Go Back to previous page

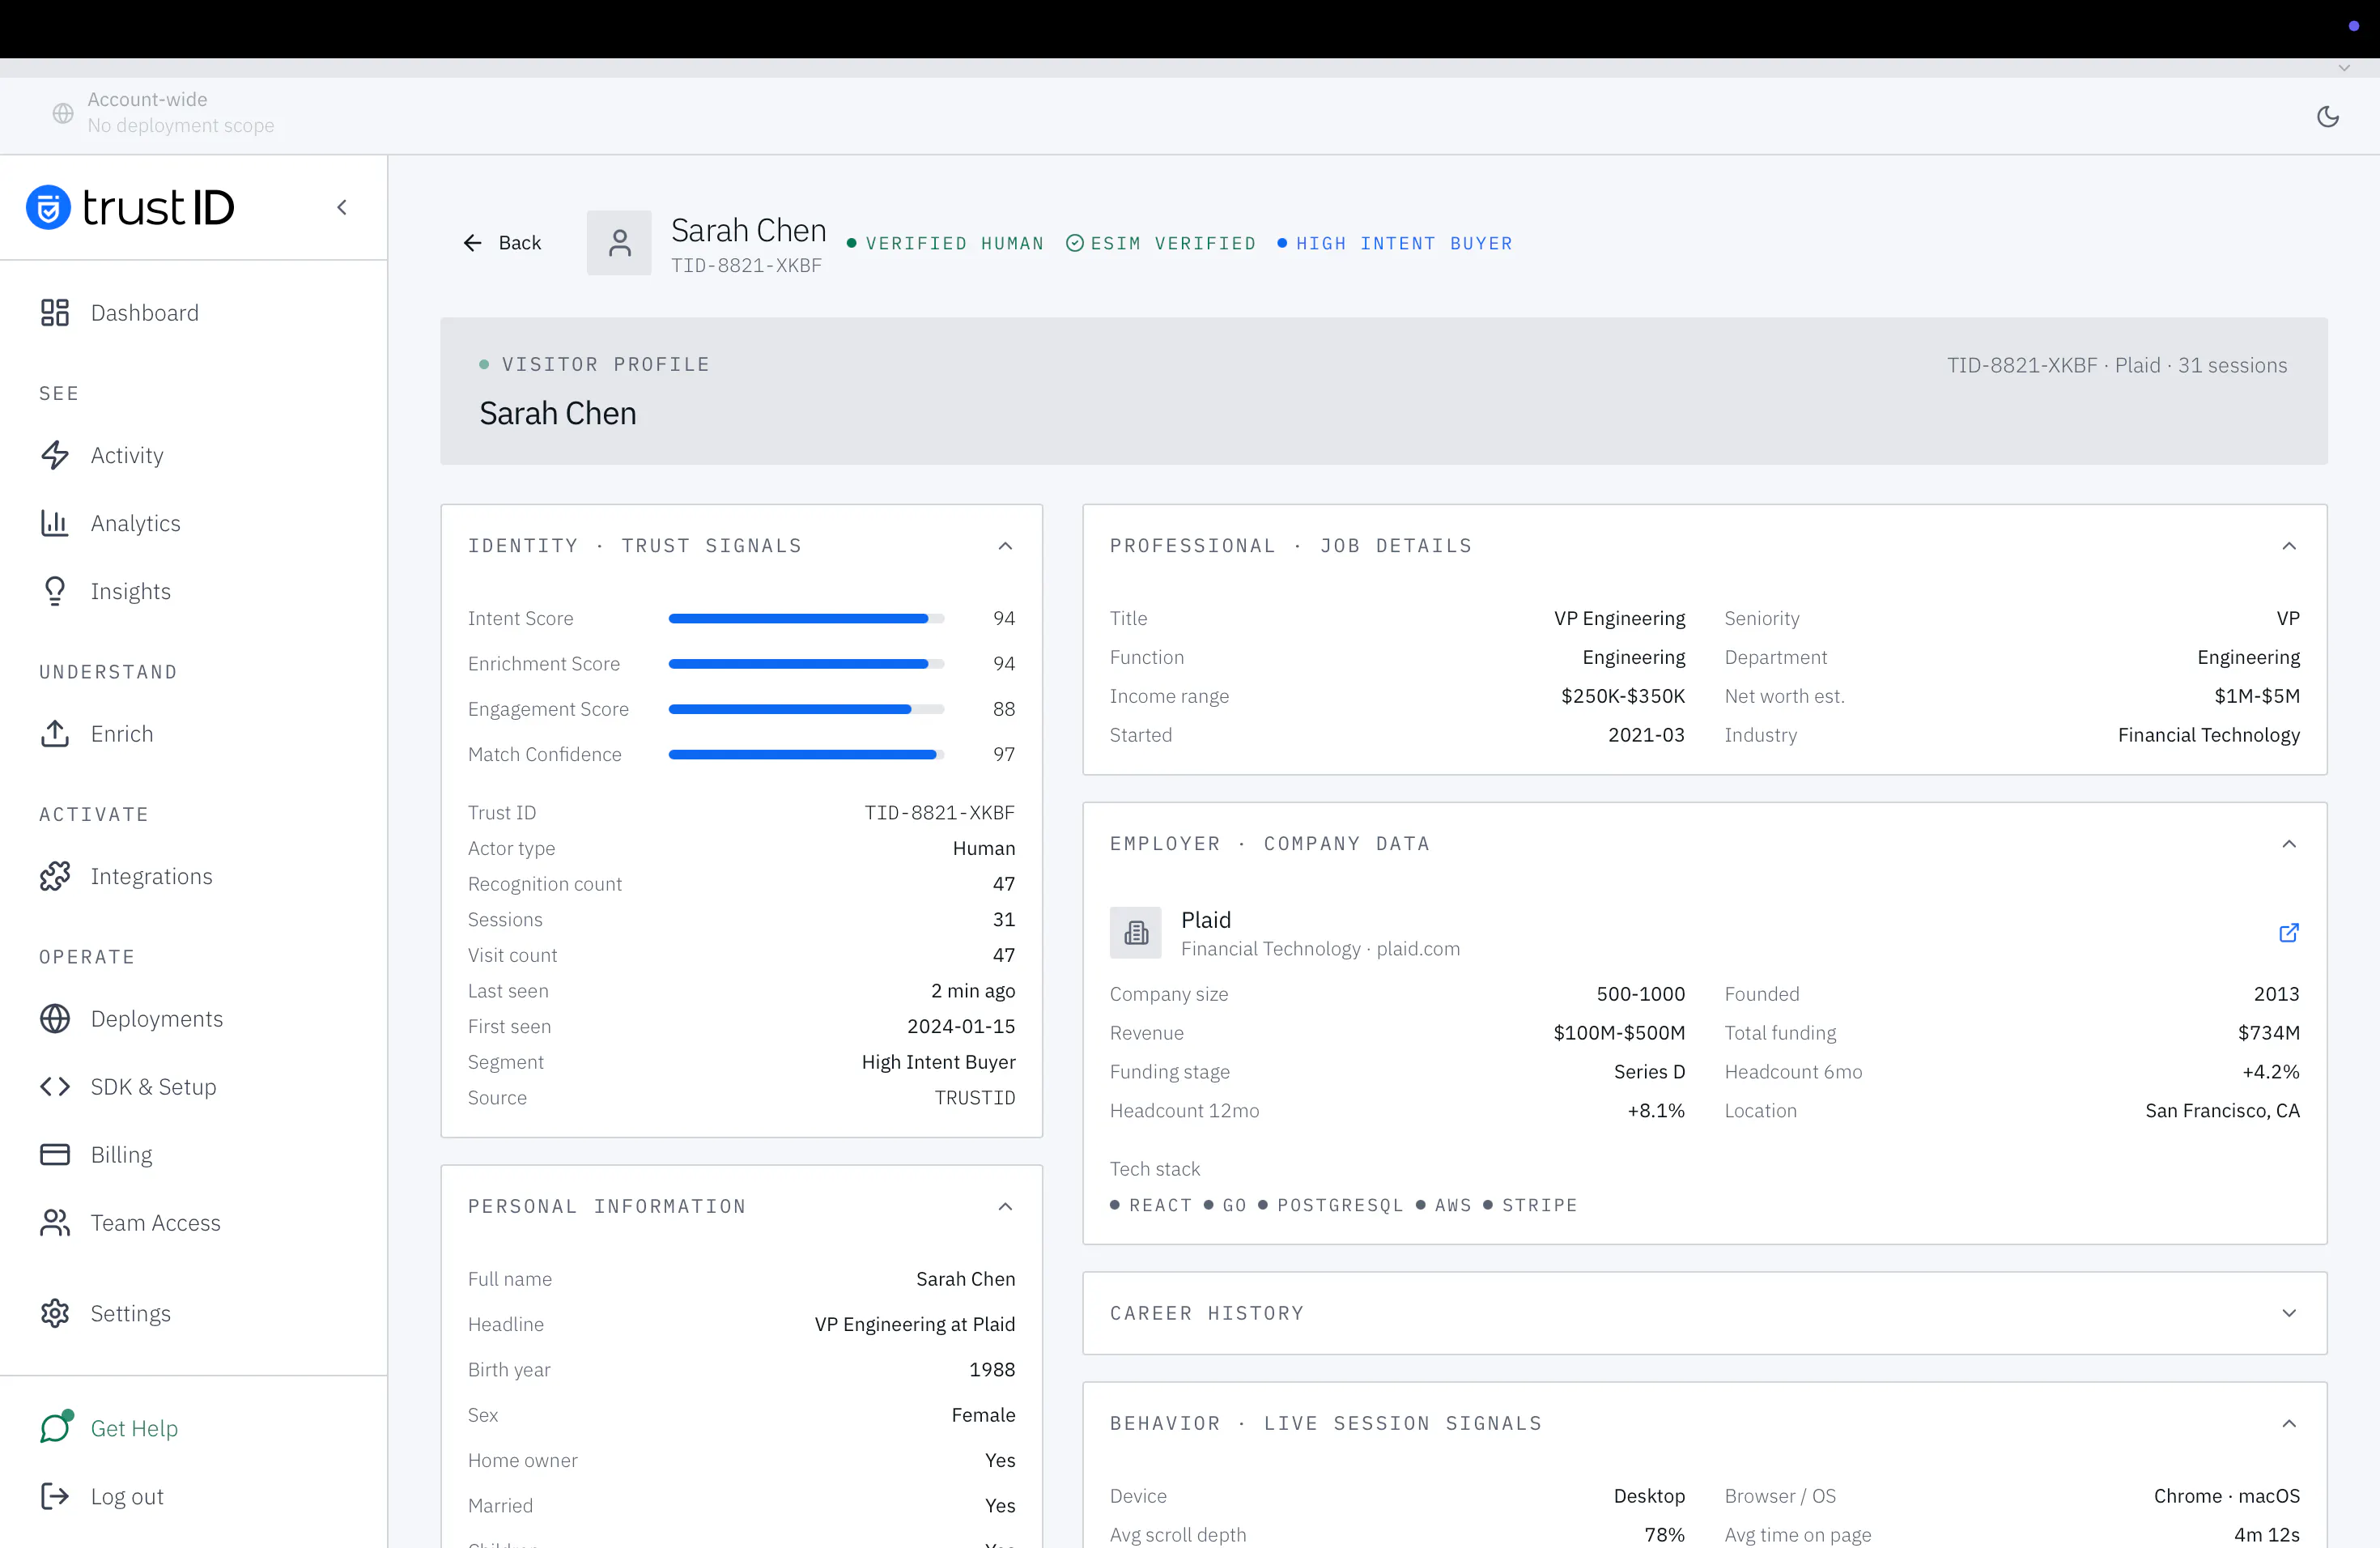point(502,243)
